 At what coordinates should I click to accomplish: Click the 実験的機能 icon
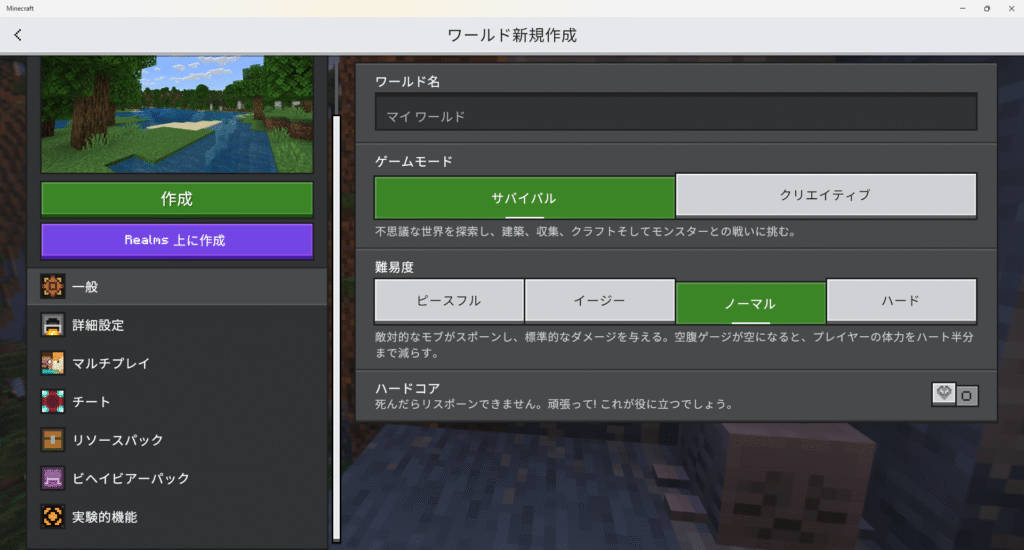[x=53, y=517]
